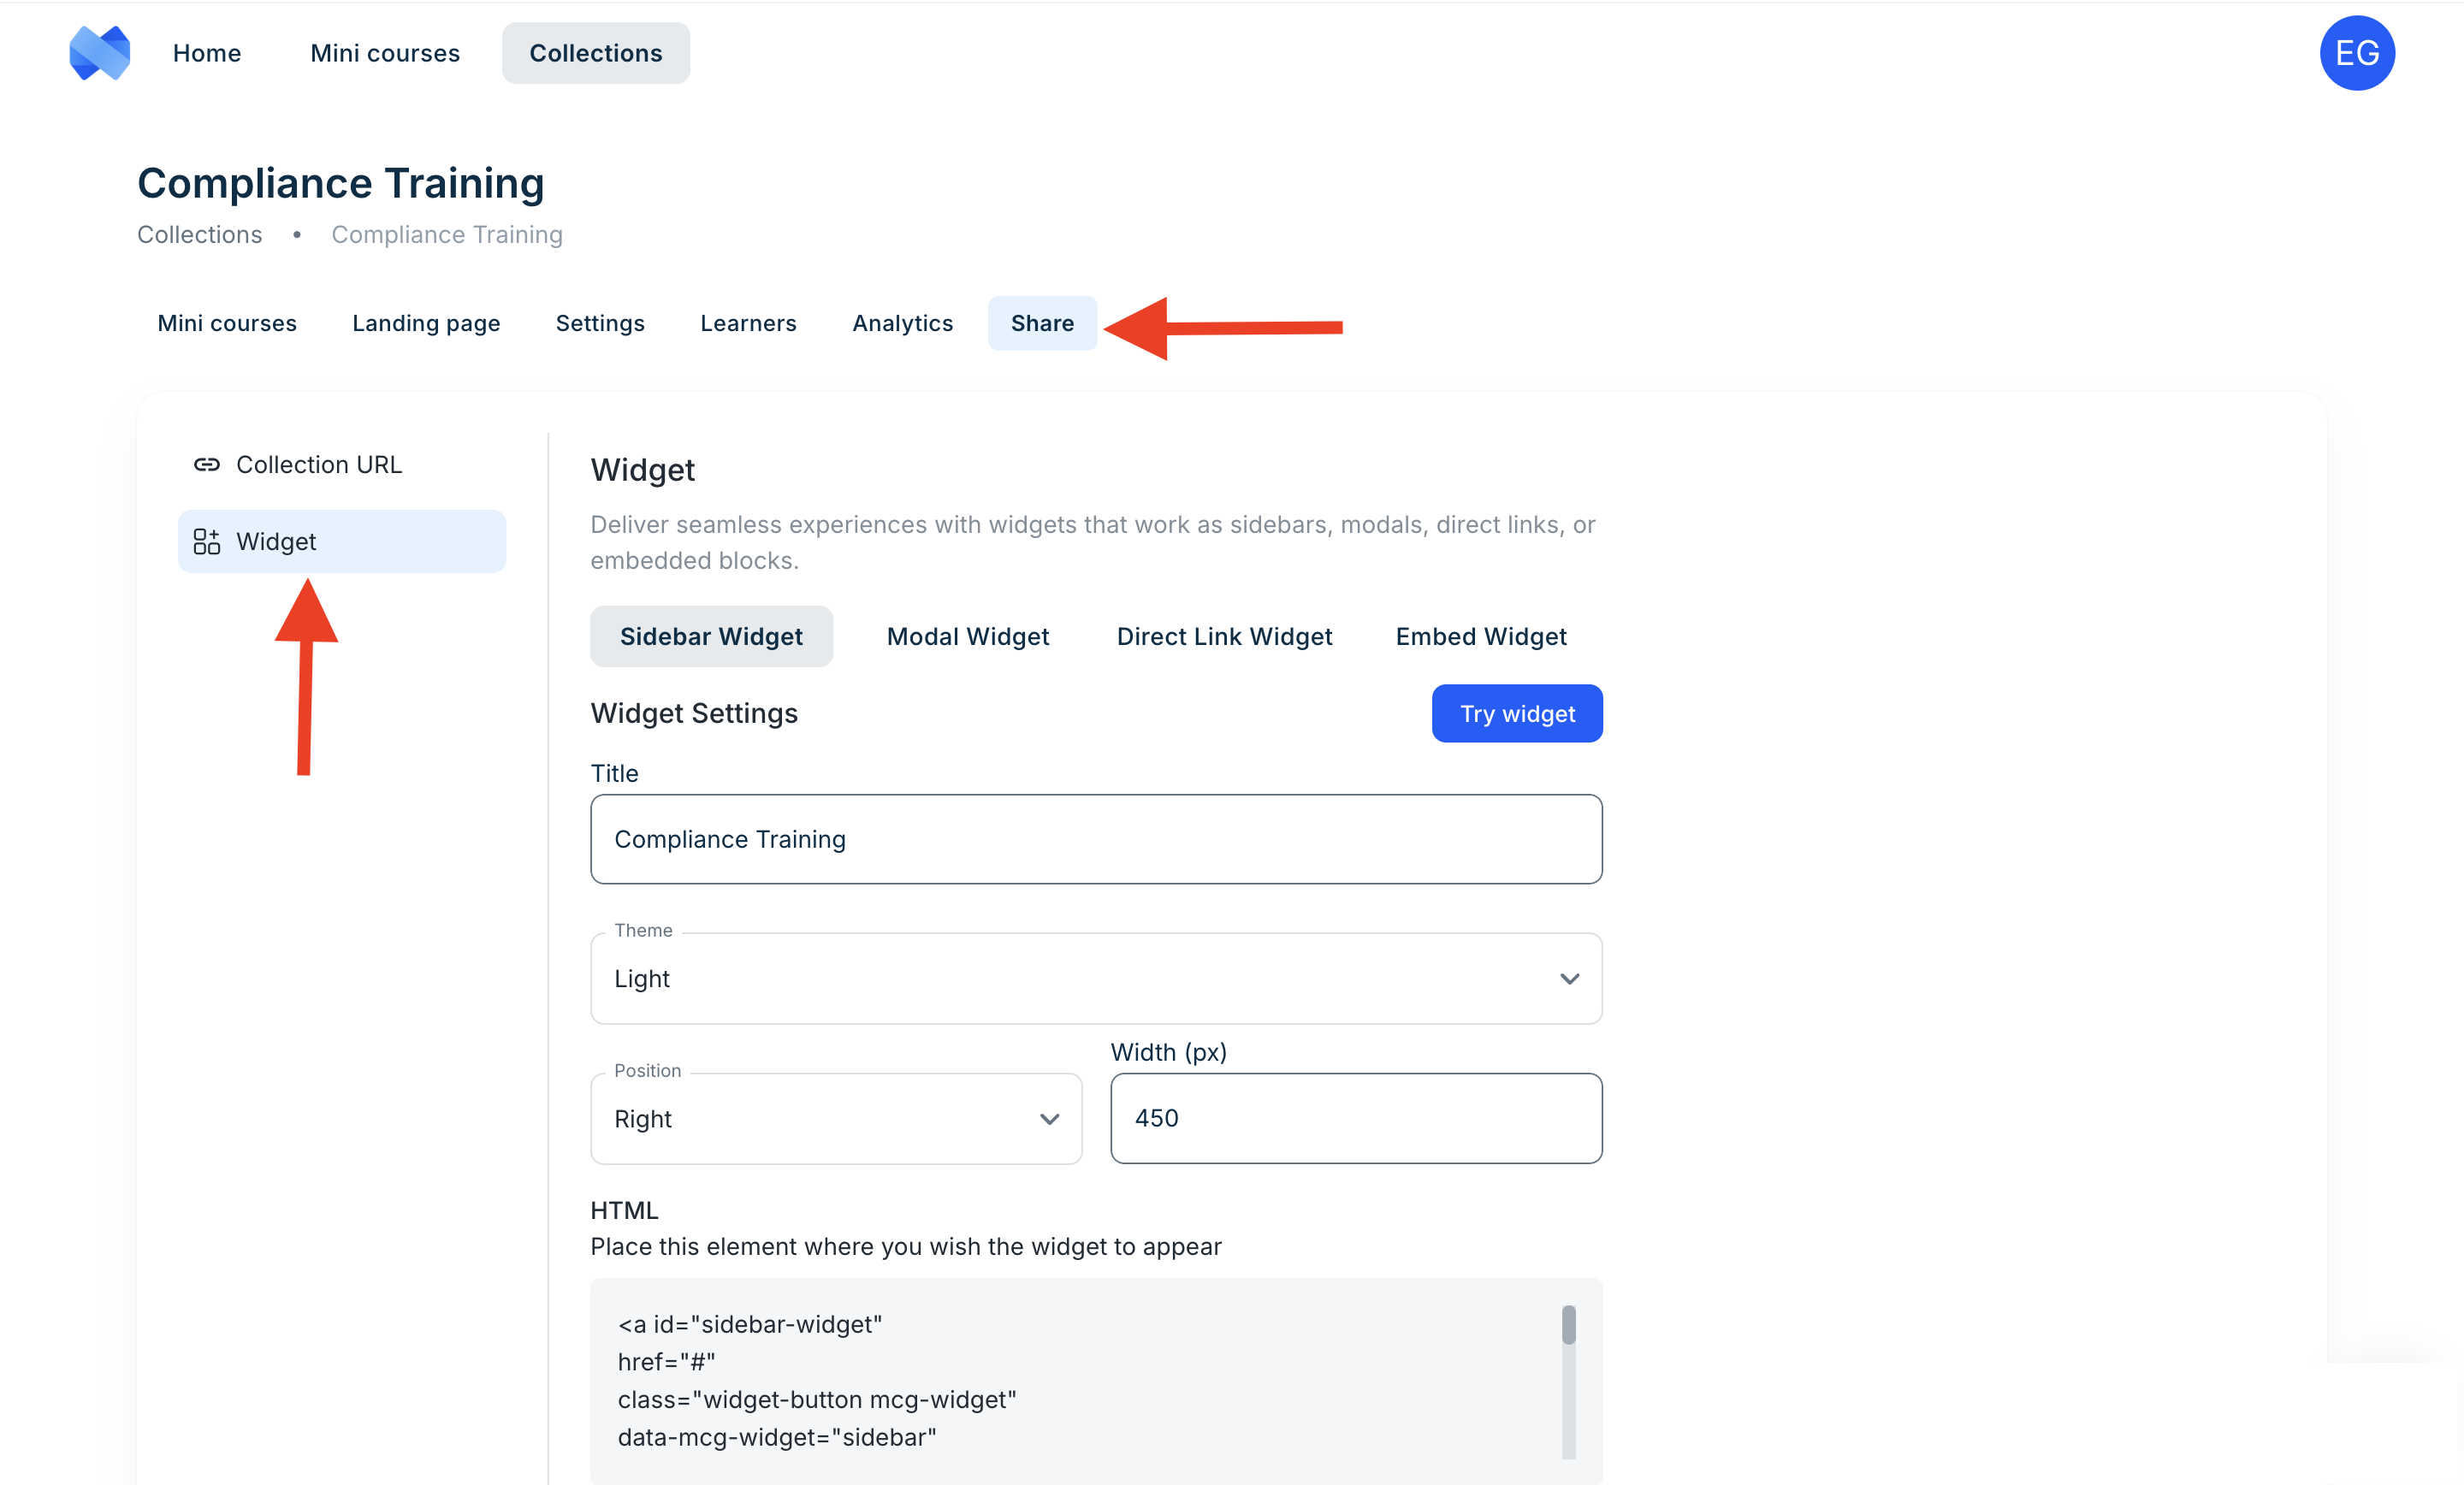This screenshot has width=2464, height=1485.
Task: Open the Embed Widget tab
Action: pos(1480,637)
